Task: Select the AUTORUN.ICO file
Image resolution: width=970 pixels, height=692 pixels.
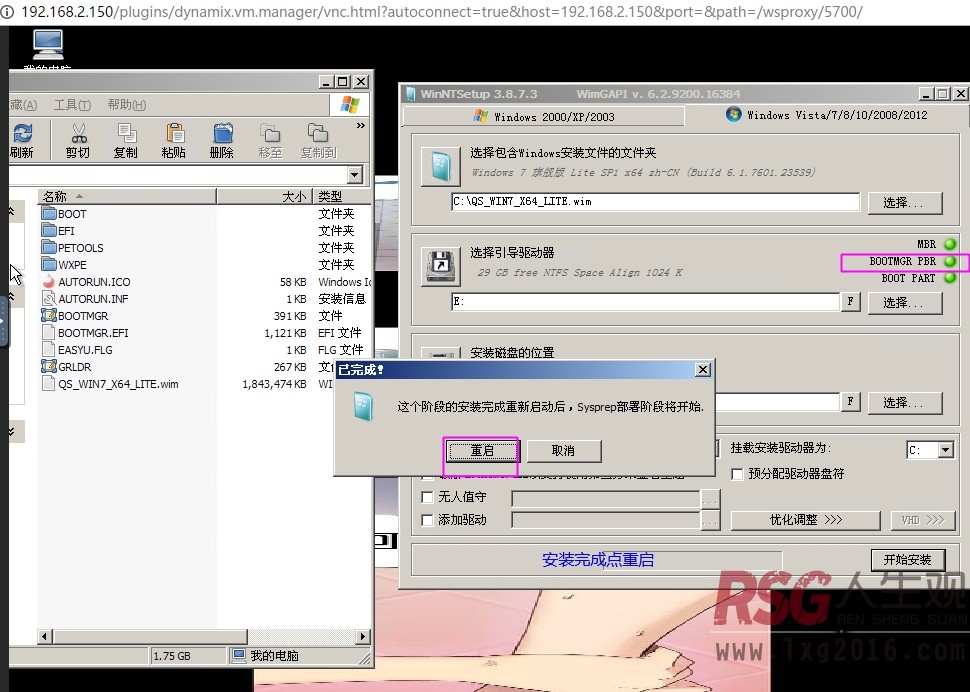Action: (x=87, y=282)
